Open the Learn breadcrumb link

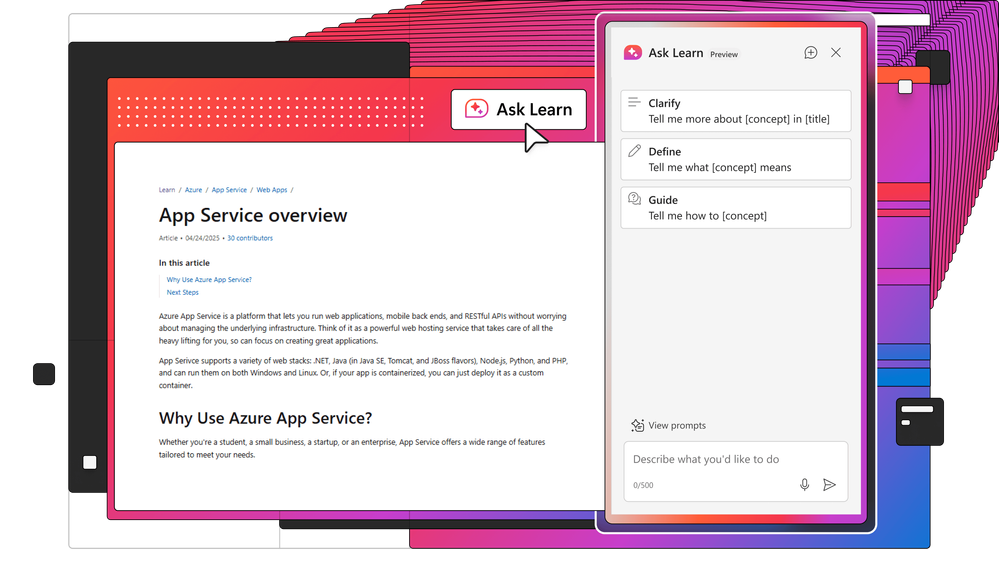pos(167,190)
